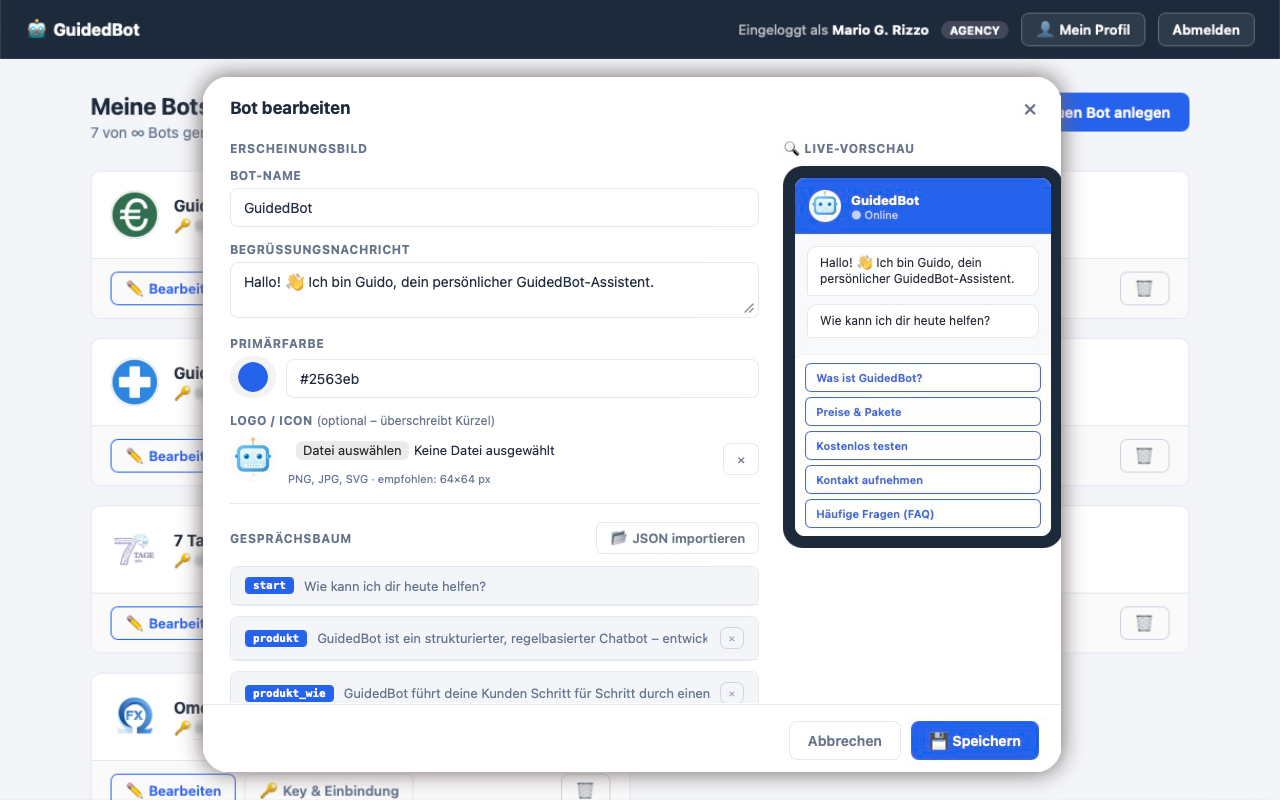
Task: Click trash icon on first right-column bot card
Action: coord(1145,289)
